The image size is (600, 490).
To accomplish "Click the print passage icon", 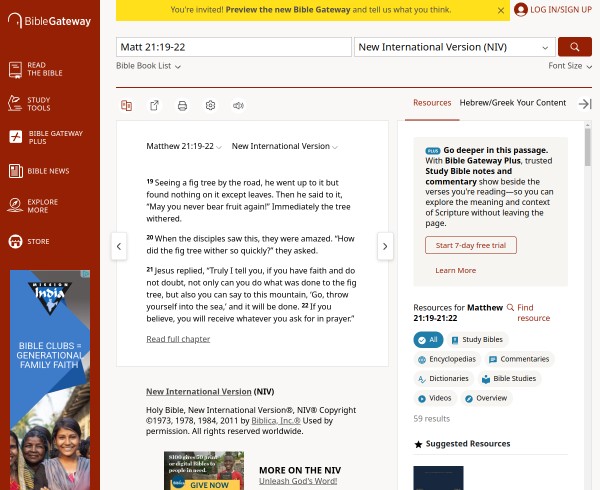I will (x=182, y=106).
